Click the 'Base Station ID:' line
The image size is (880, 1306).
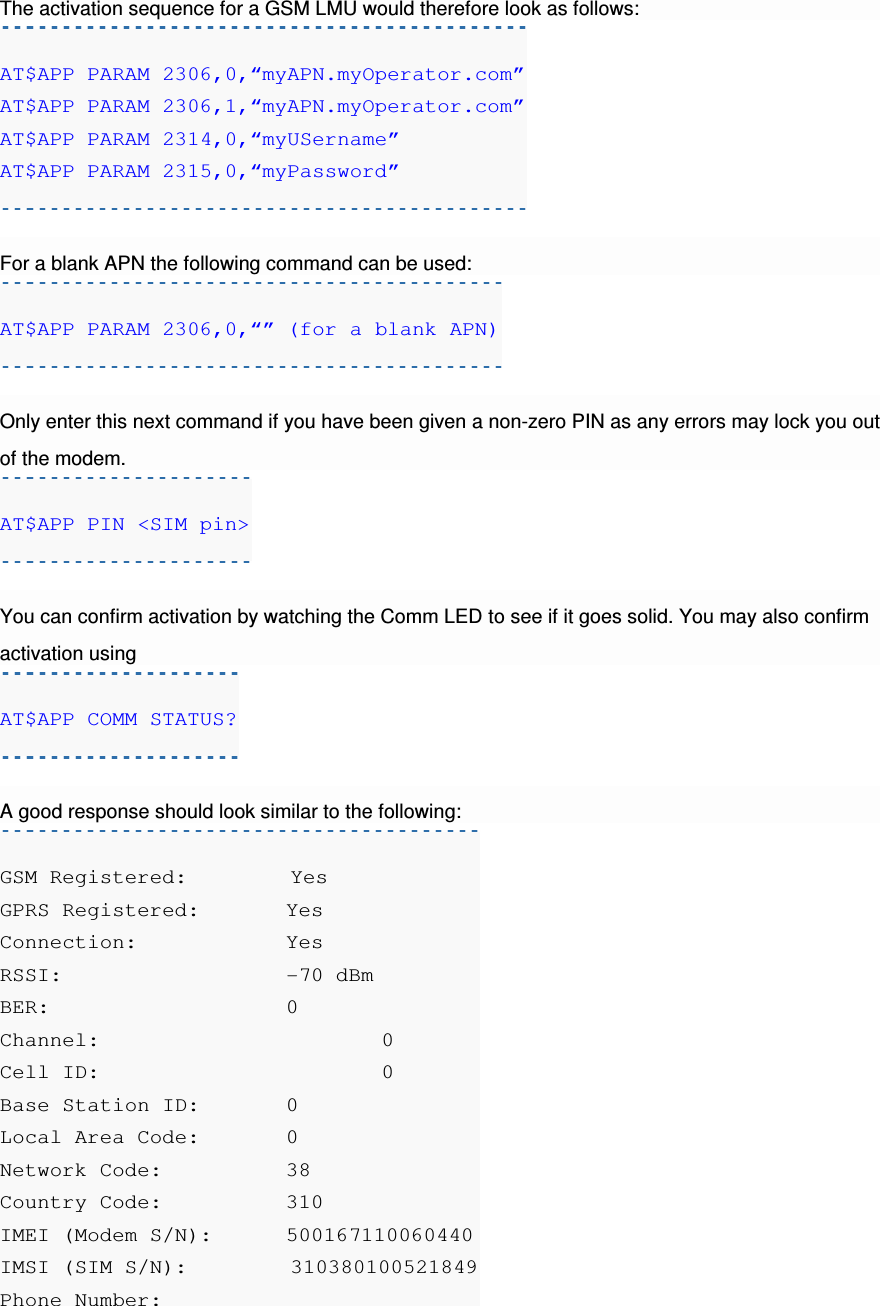coord(150,1105)
